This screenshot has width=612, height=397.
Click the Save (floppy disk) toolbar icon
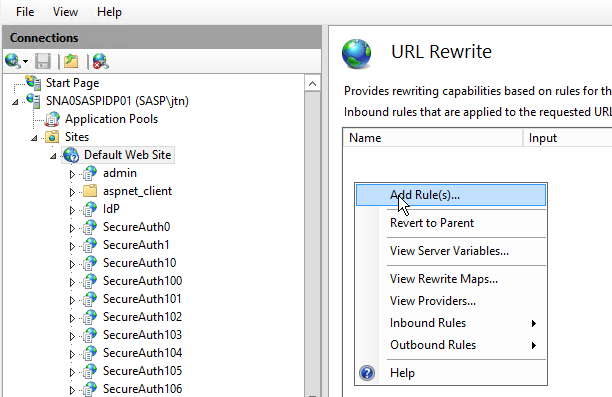click(43, 62)
